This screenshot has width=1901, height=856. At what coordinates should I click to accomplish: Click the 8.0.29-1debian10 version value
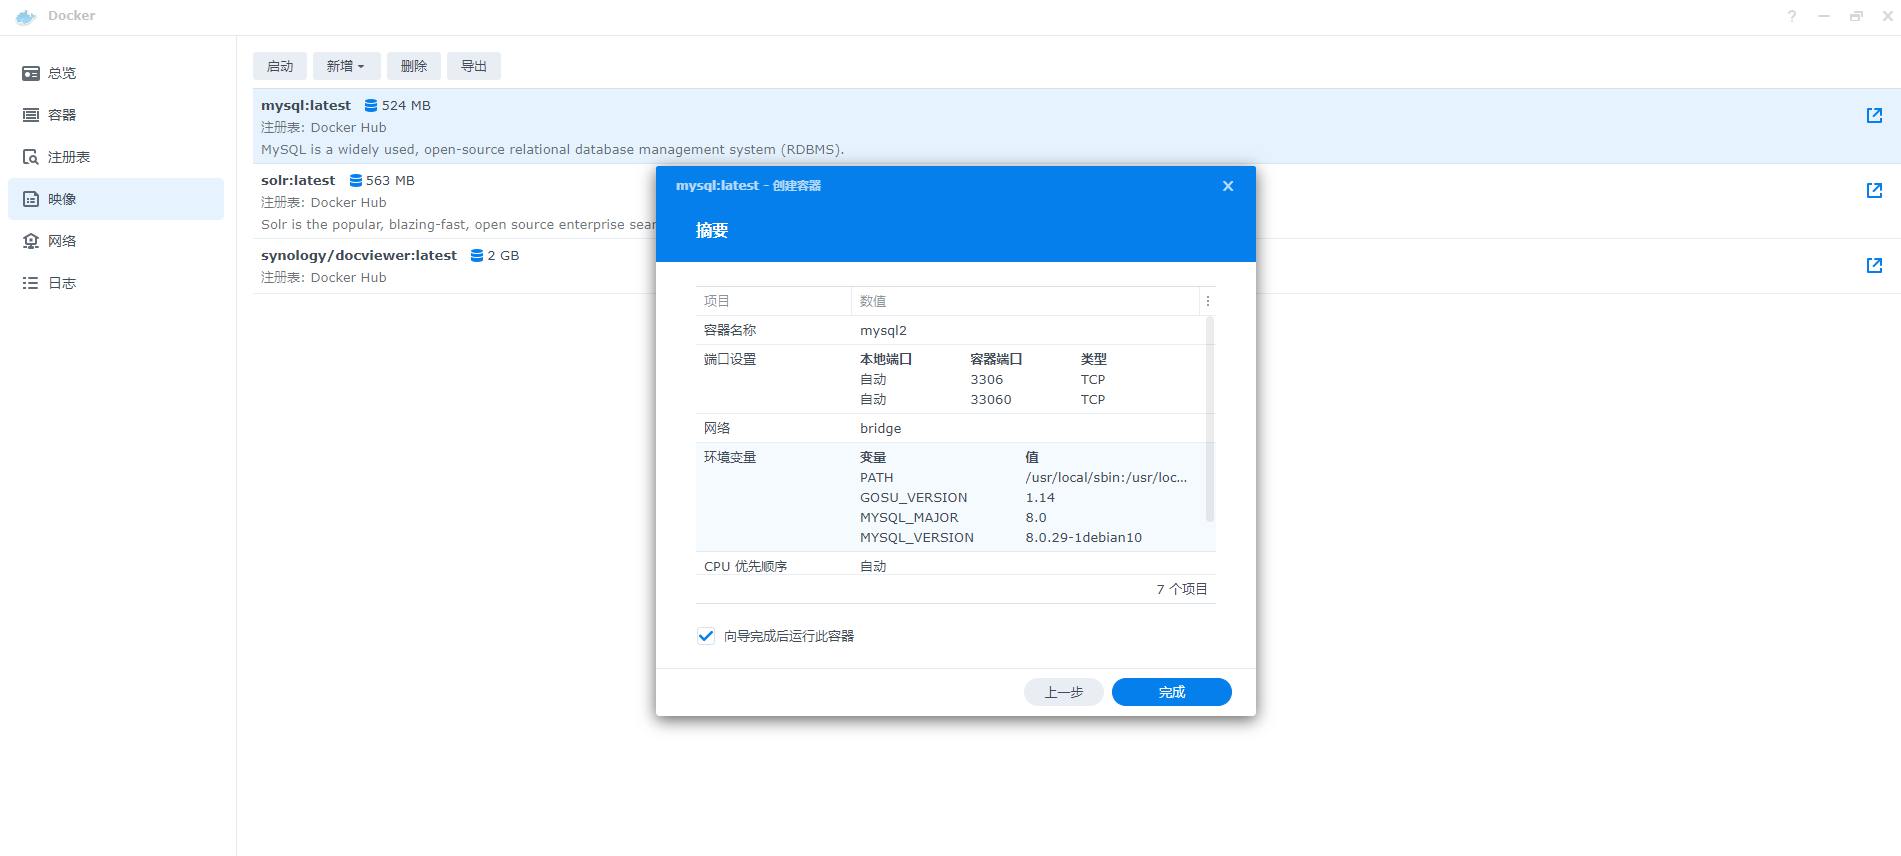click(x=1084, y=537)
